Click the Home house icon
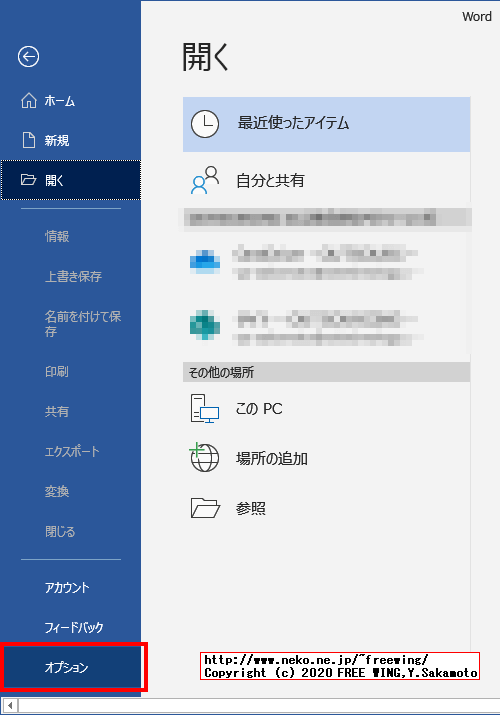The width and height of the screenshot is (500, 715). click(x=29, y=100)
